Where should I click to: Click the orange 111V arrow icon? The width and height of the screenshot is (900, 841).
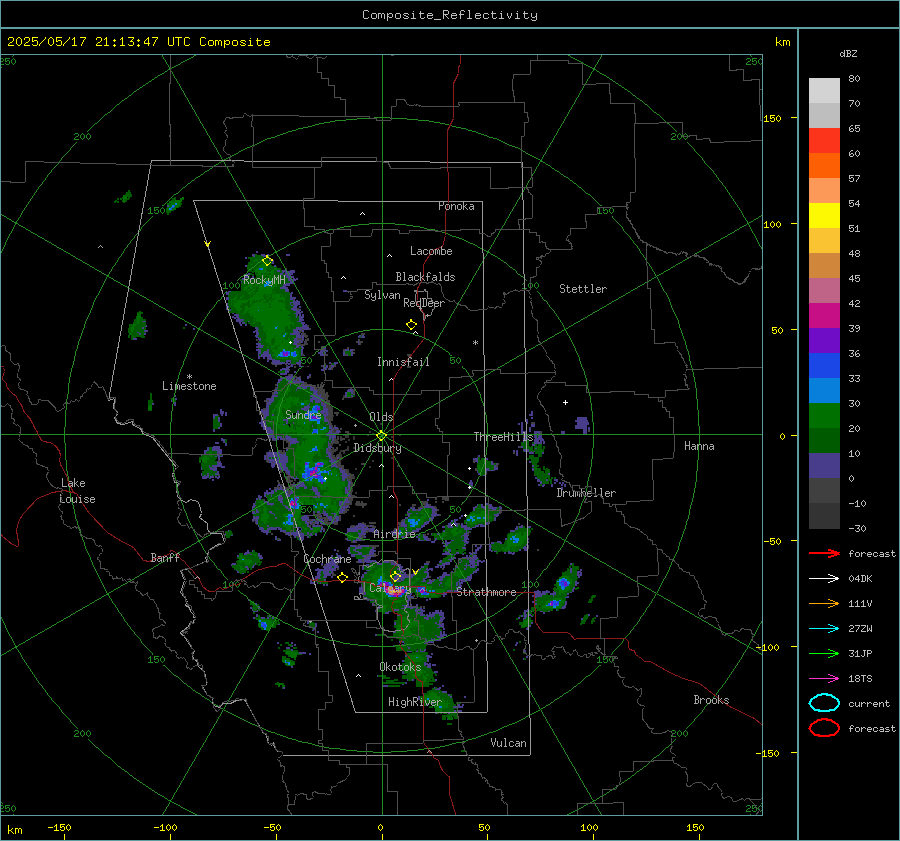click(x=824, y=603)
